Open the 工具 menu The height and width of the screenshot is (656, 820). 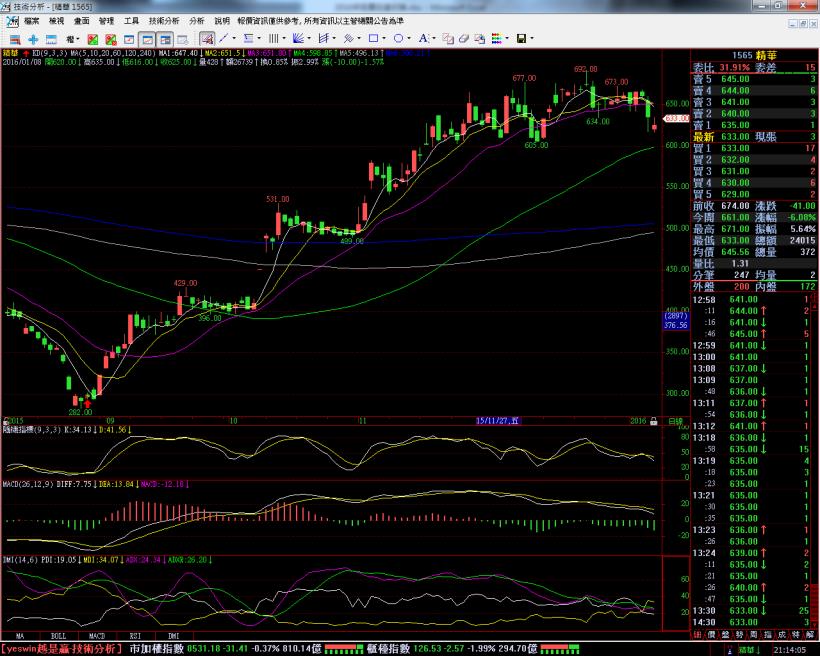131,20
